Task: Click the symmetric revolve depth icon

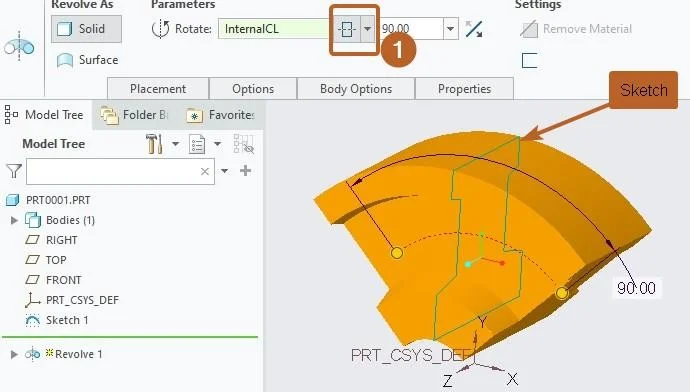Action: coord(347,29)
